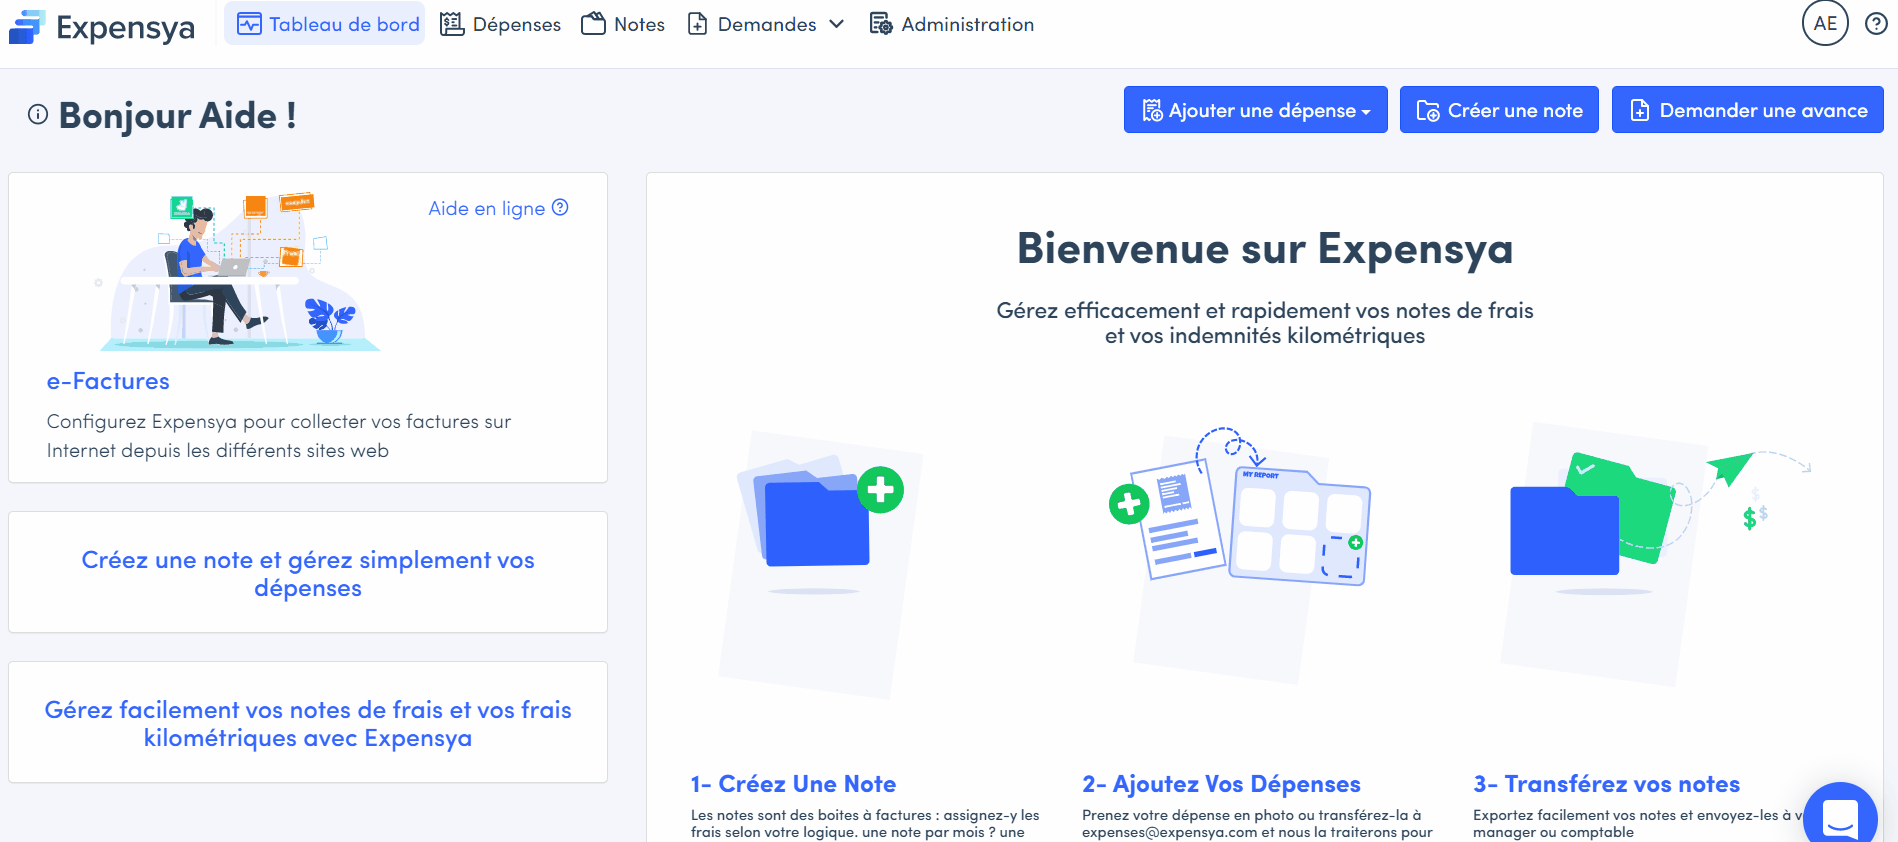1898x842 pixels.
Task: Click the Expensya logo
Action: click(101, 27)
